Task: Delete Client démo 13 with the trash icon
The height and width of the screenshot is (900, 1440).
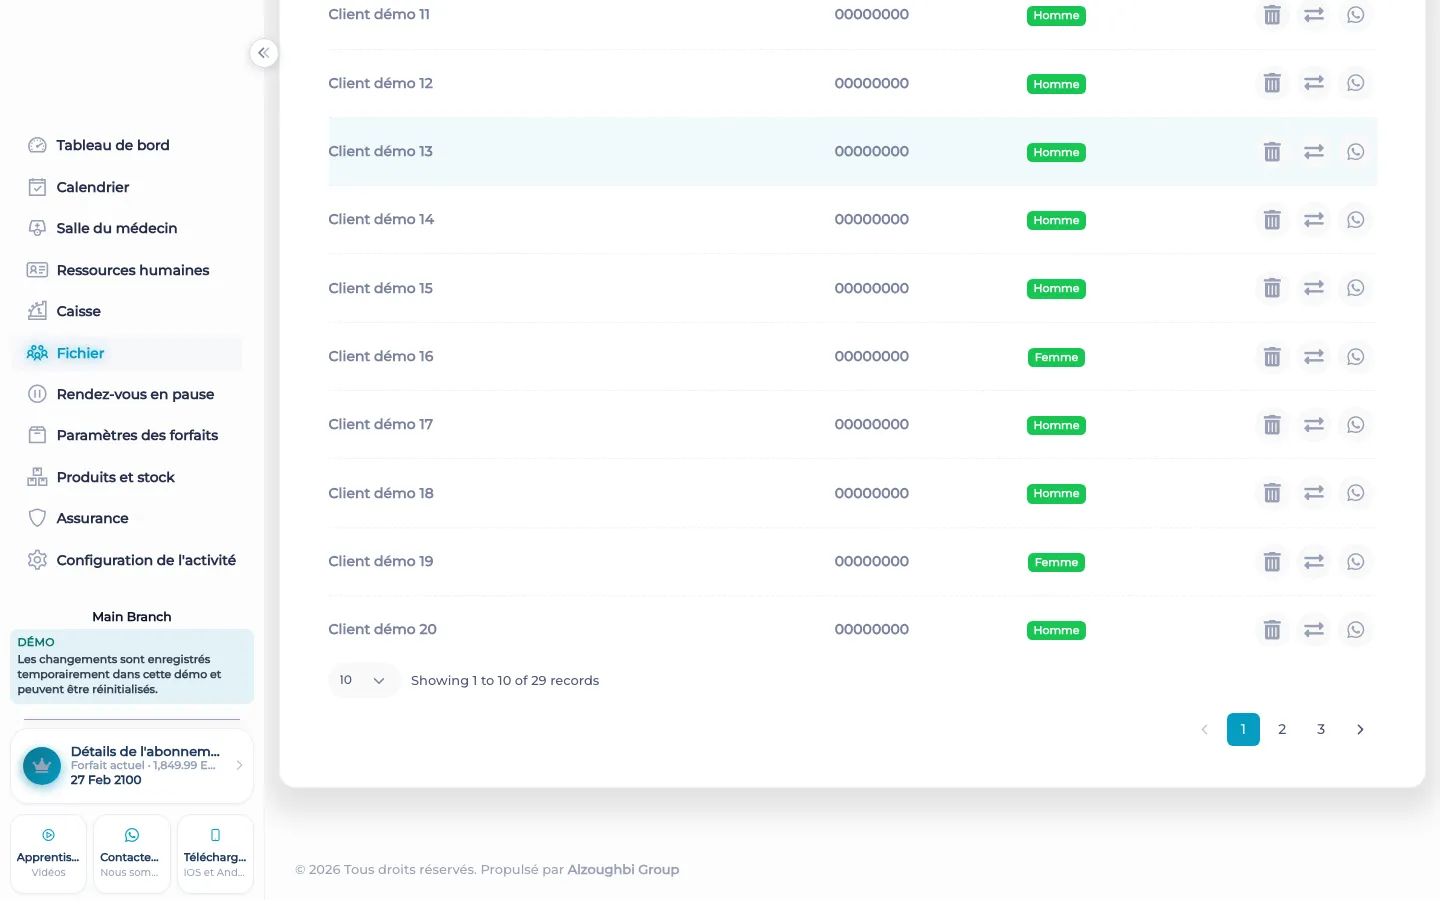Action: click(x=1272, y=152)
